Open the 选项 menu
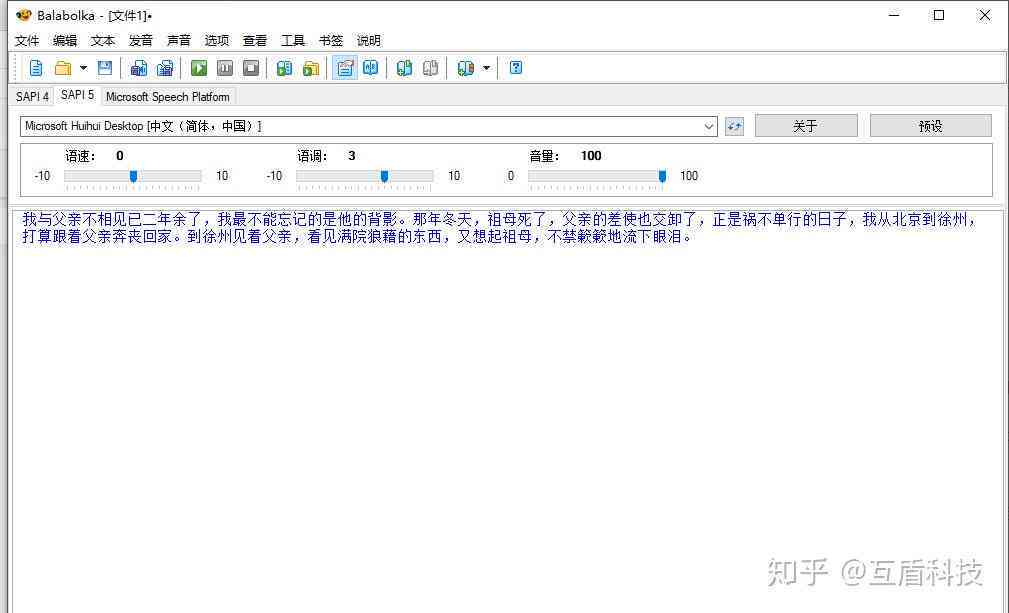Viewport: 1009px width, 613px height. click(x=217, y=41)
